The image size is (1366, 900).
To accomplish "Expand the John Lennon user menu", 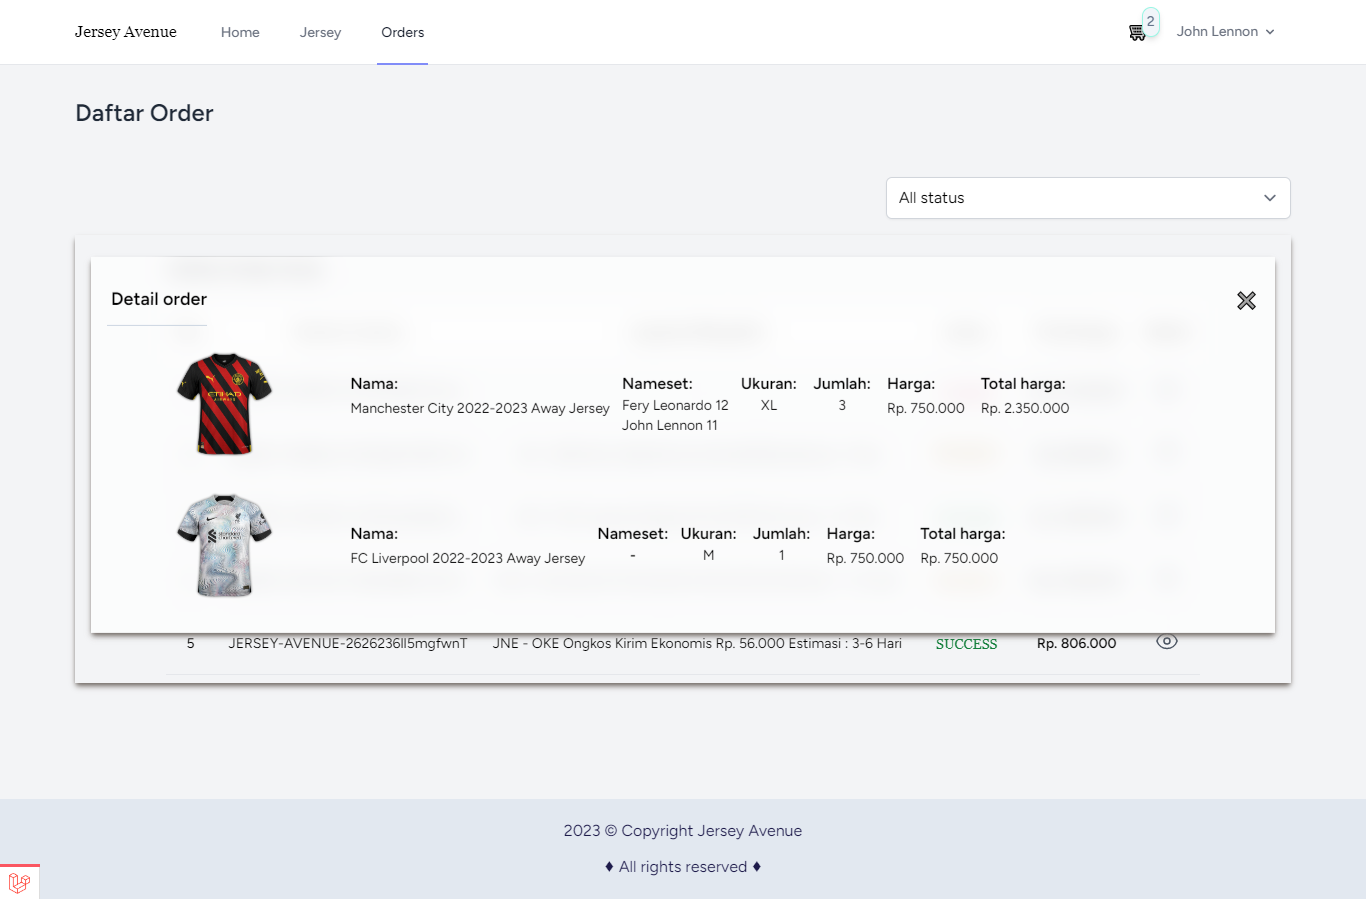I will tap(1225, 32).
